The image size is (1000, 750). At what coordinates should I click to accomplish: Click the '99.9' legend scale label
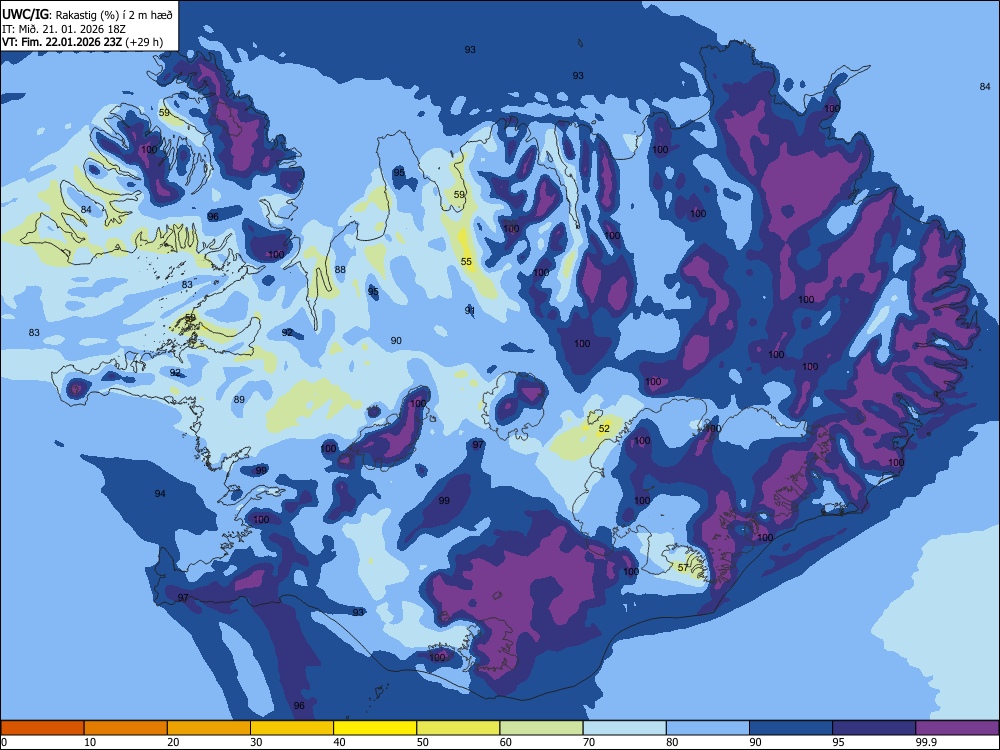926,742
